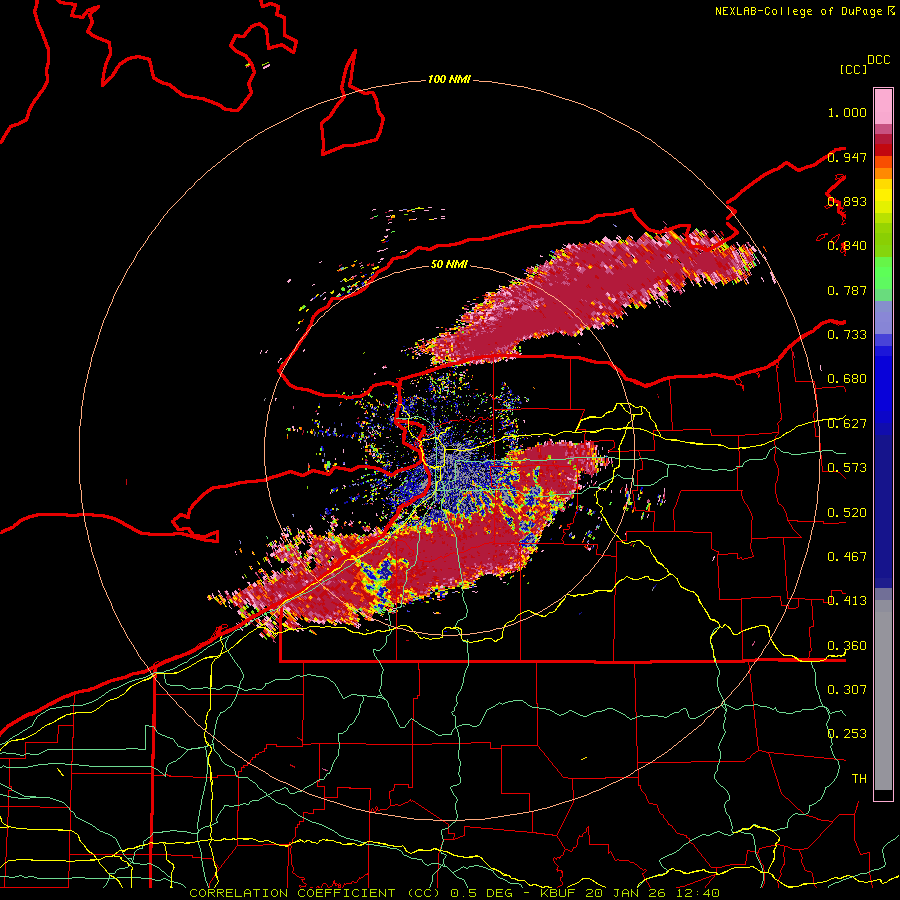Click the 0.893 legend value
The height and width of the screenshot is (900, 900).
(x=847, y=201)
